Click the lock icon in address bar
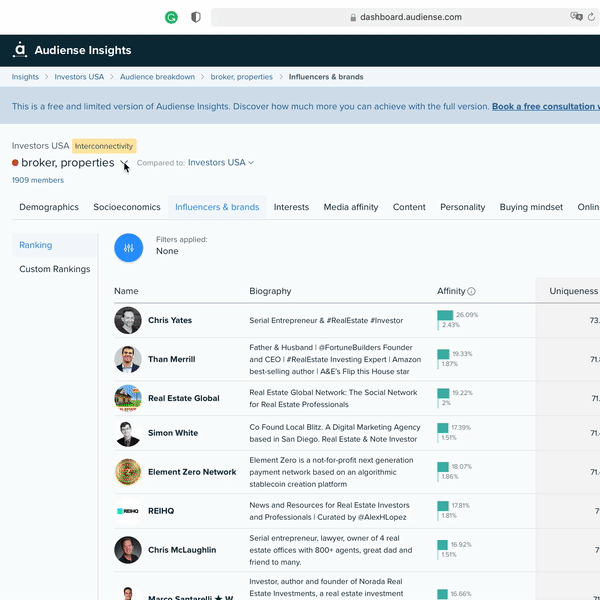 (x=353, y=17)
